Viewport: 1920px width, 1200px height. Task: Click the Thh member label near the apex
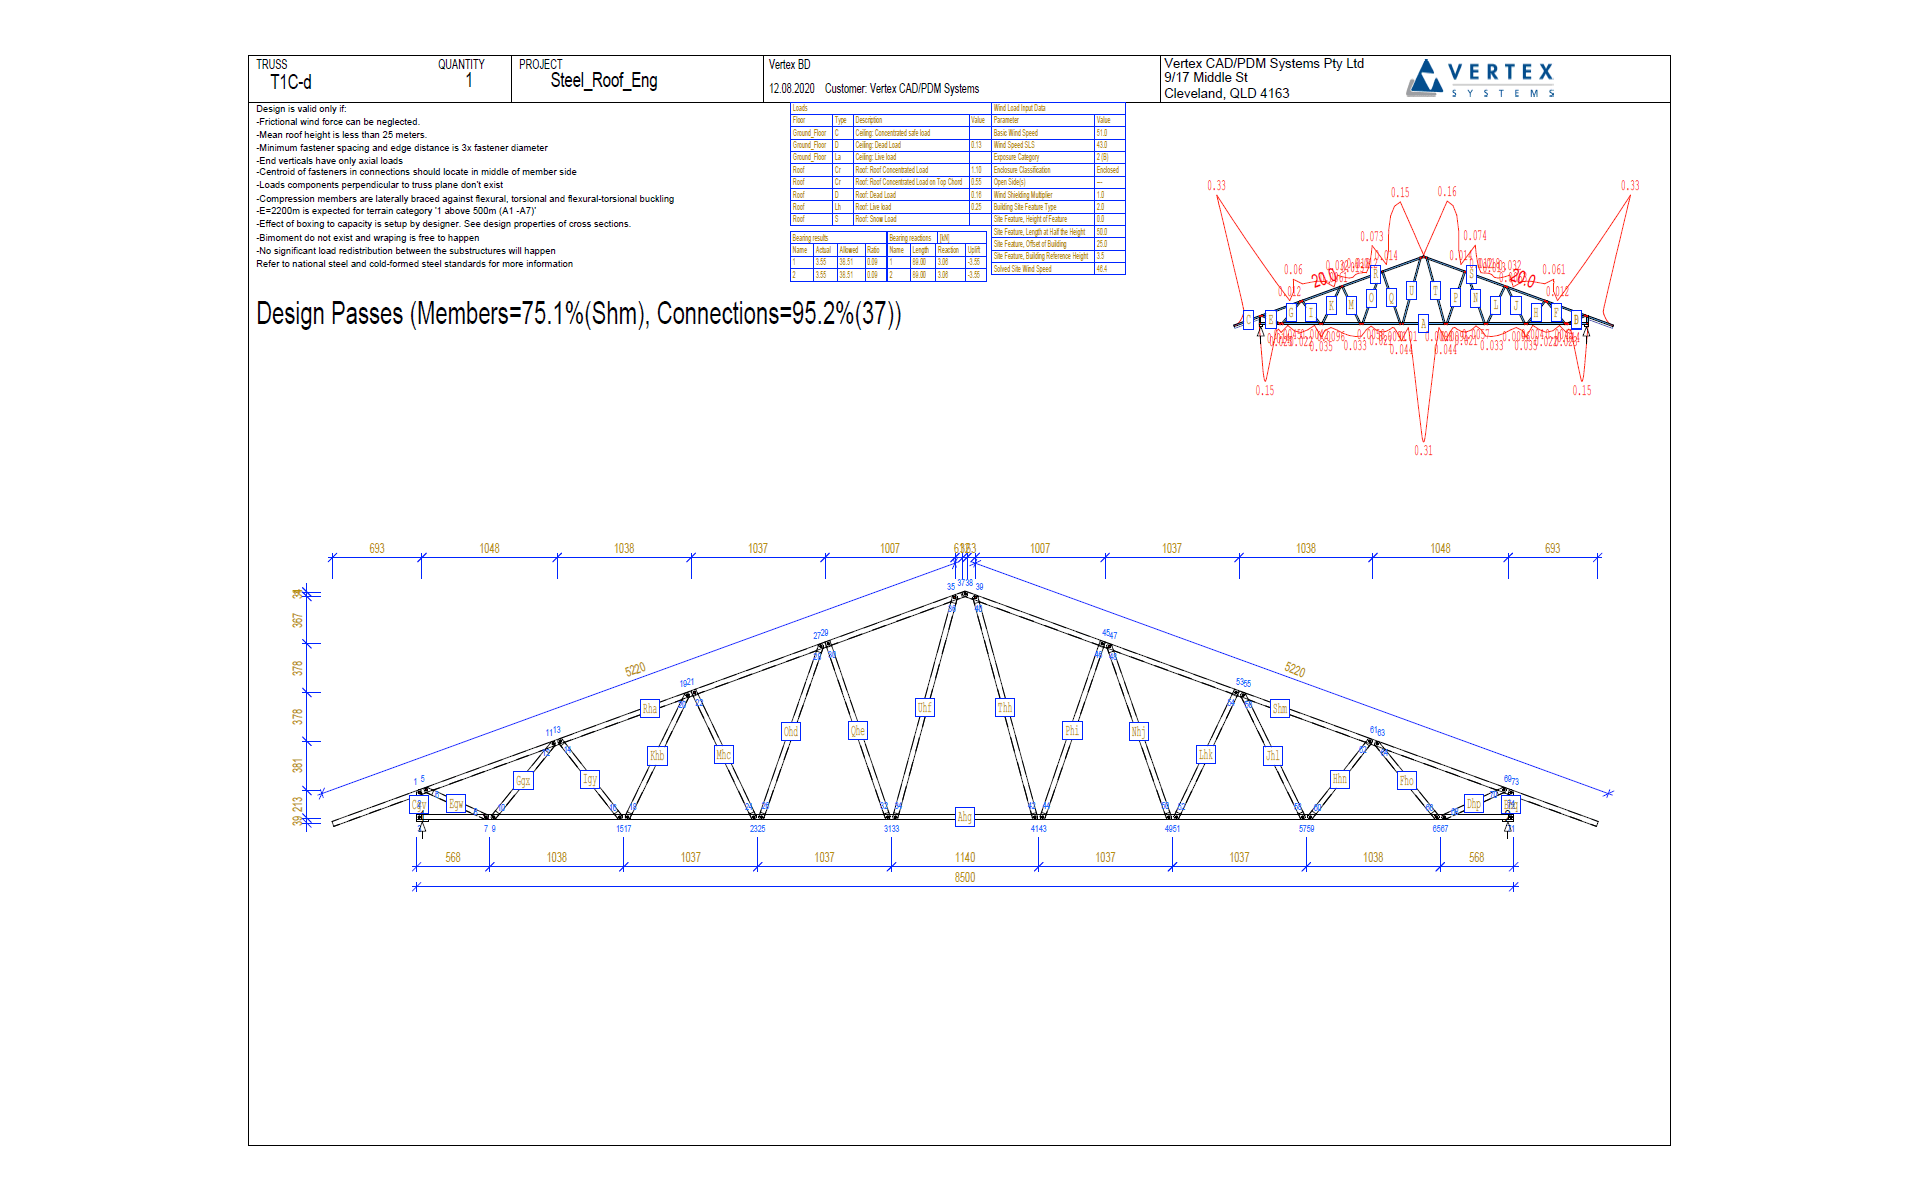pyautogui.click(x=1005, y=708)
